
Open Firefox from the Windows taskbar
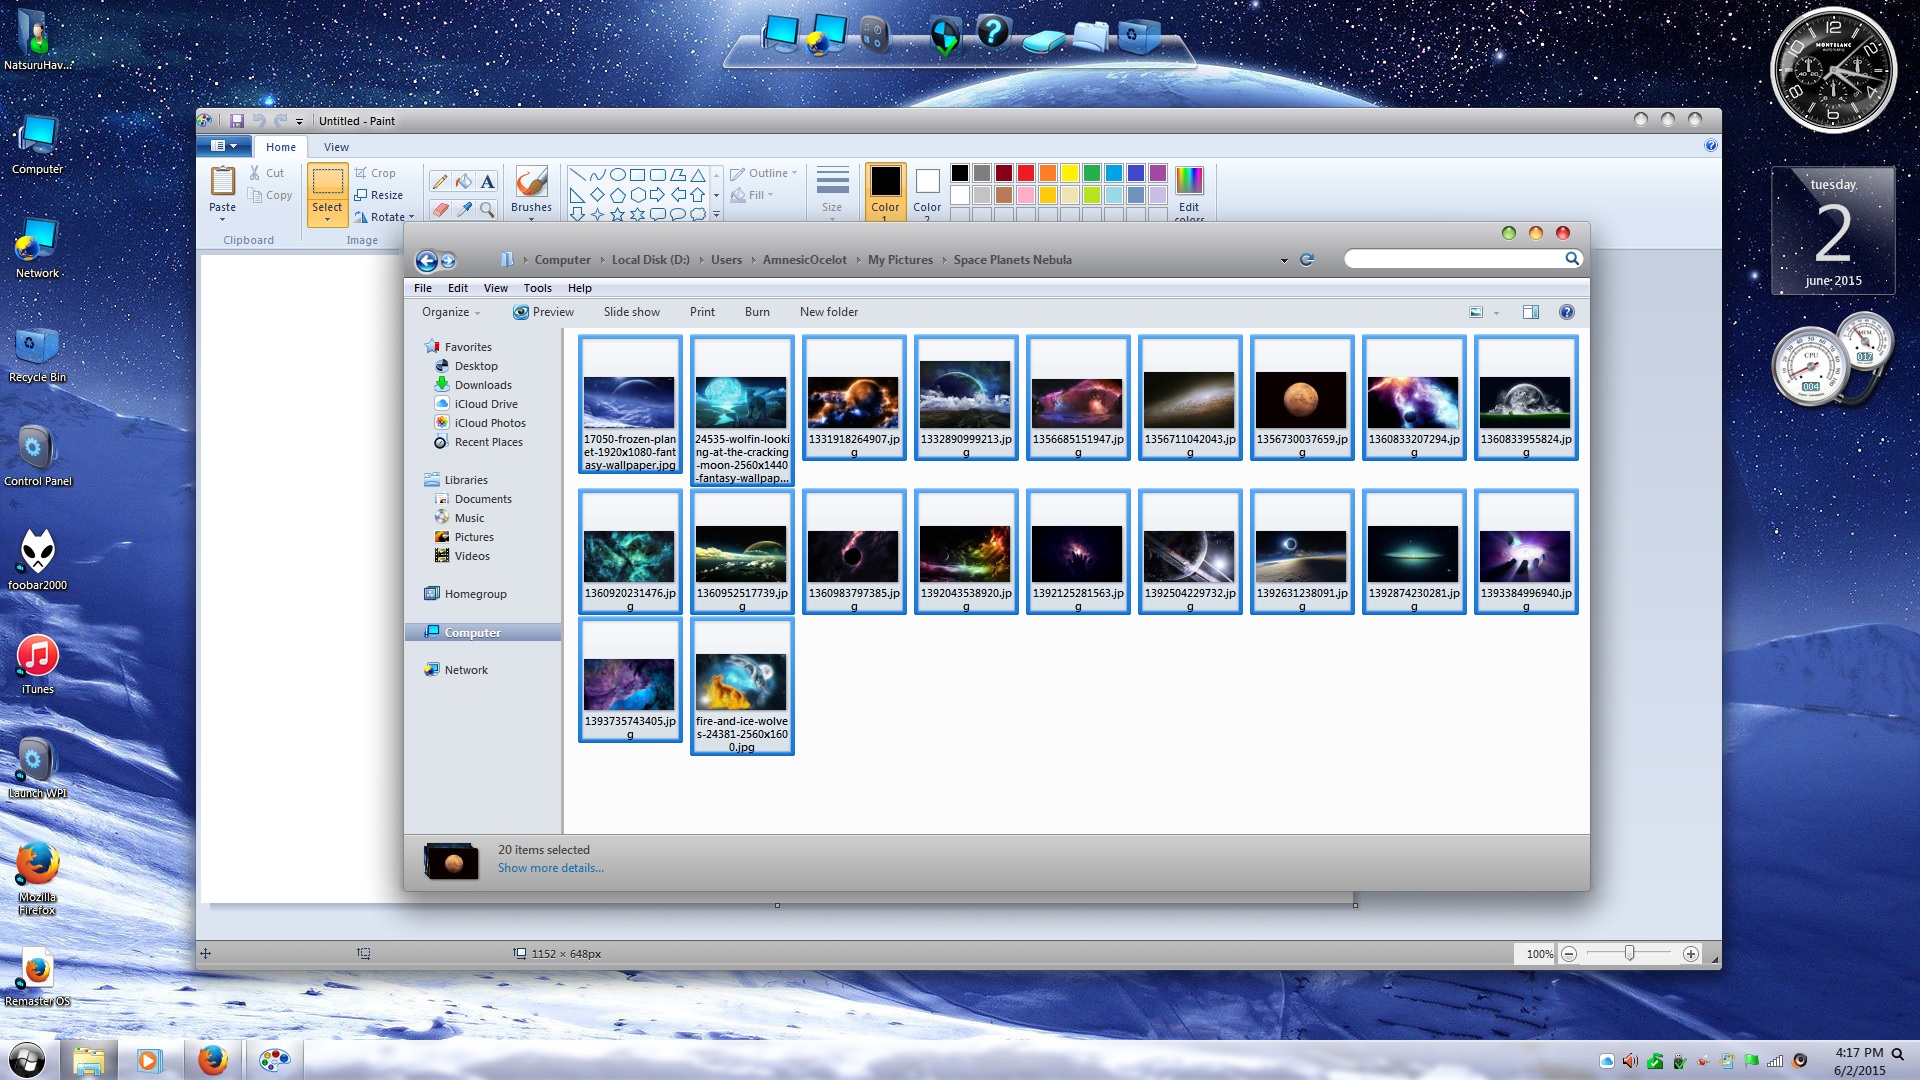click(x=212, y=1060)
